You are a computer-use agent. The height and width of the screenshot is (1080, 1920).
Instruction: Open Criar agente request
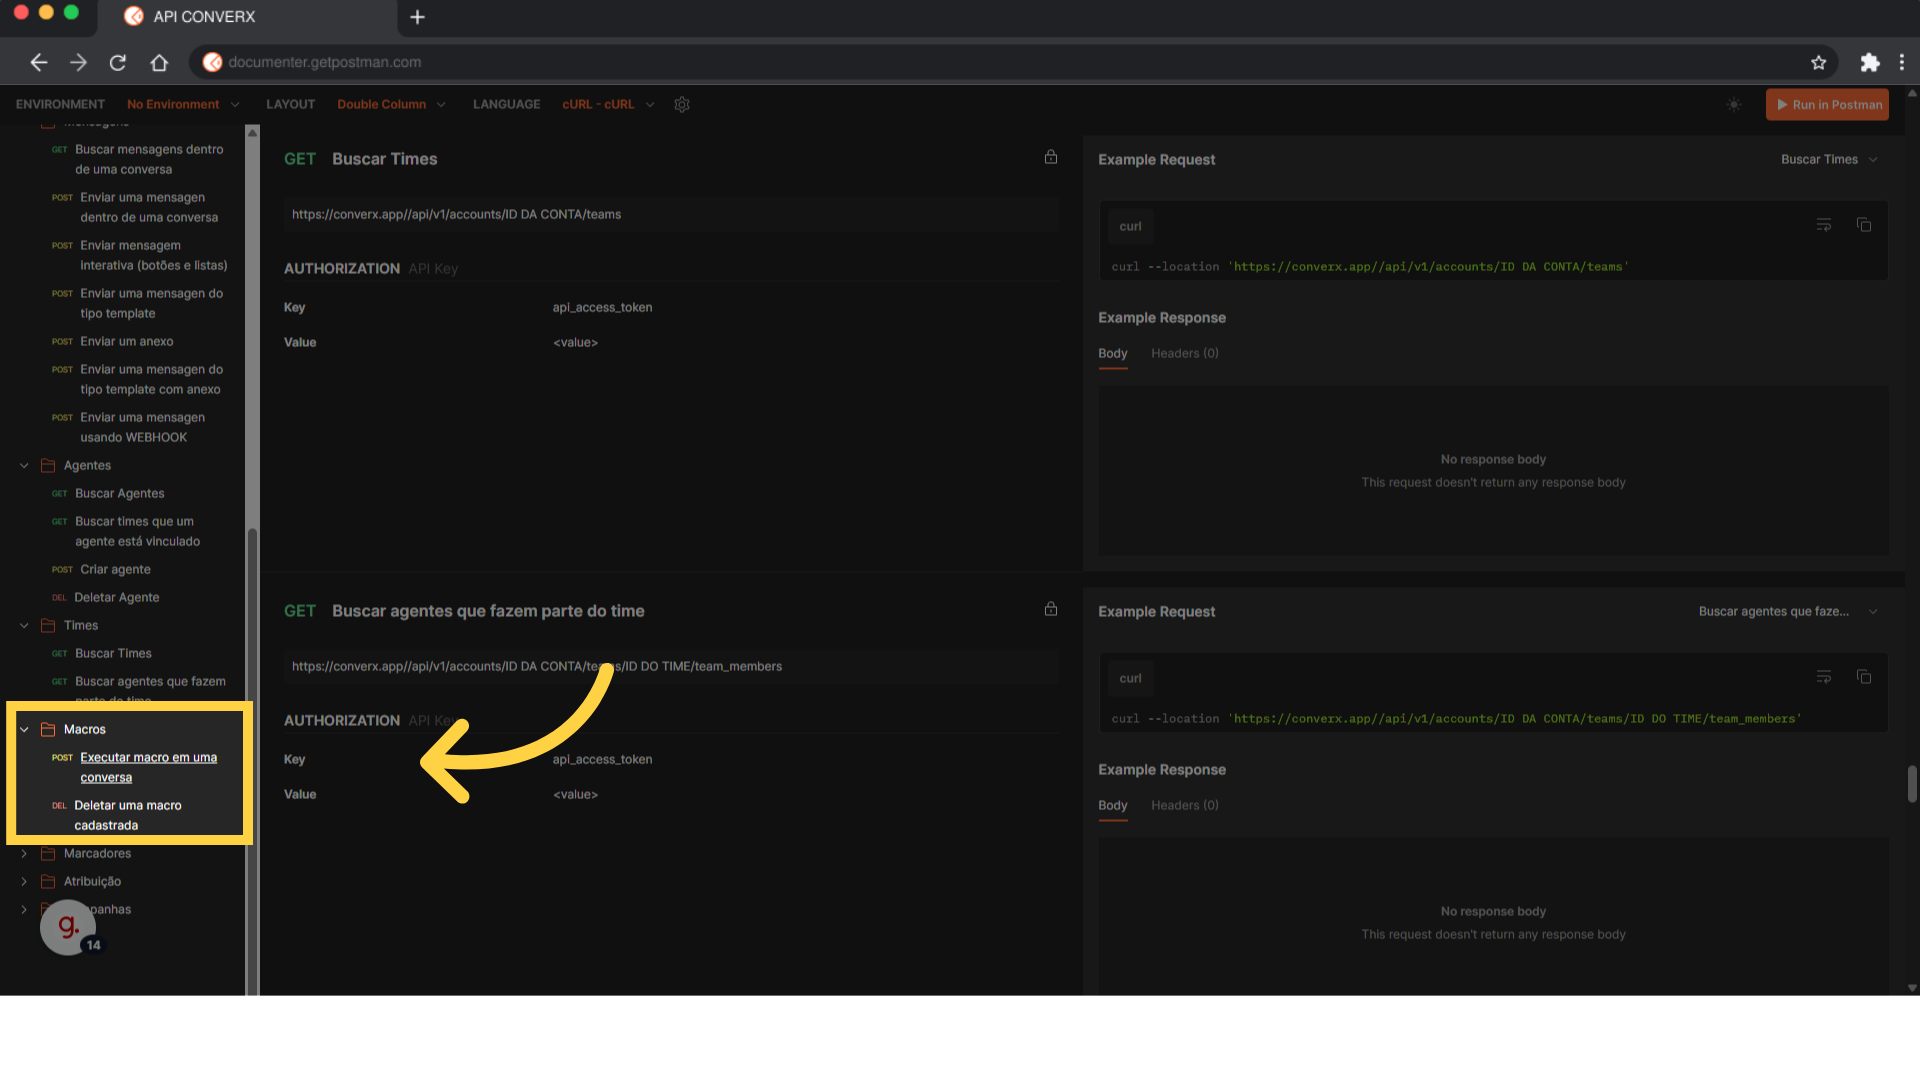(115, 569)
